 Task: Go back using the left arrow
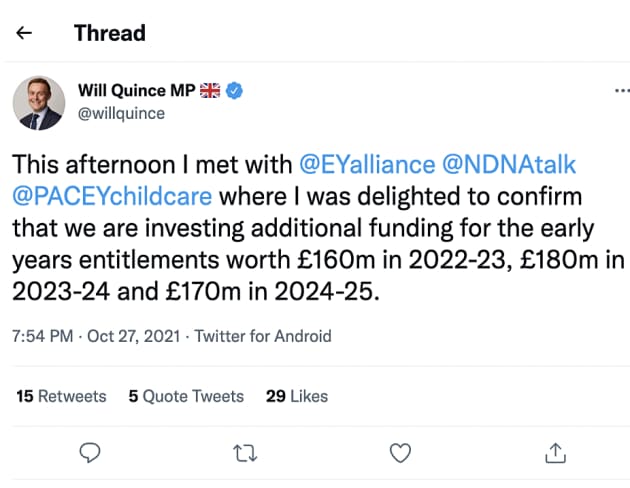coord(25,33)
